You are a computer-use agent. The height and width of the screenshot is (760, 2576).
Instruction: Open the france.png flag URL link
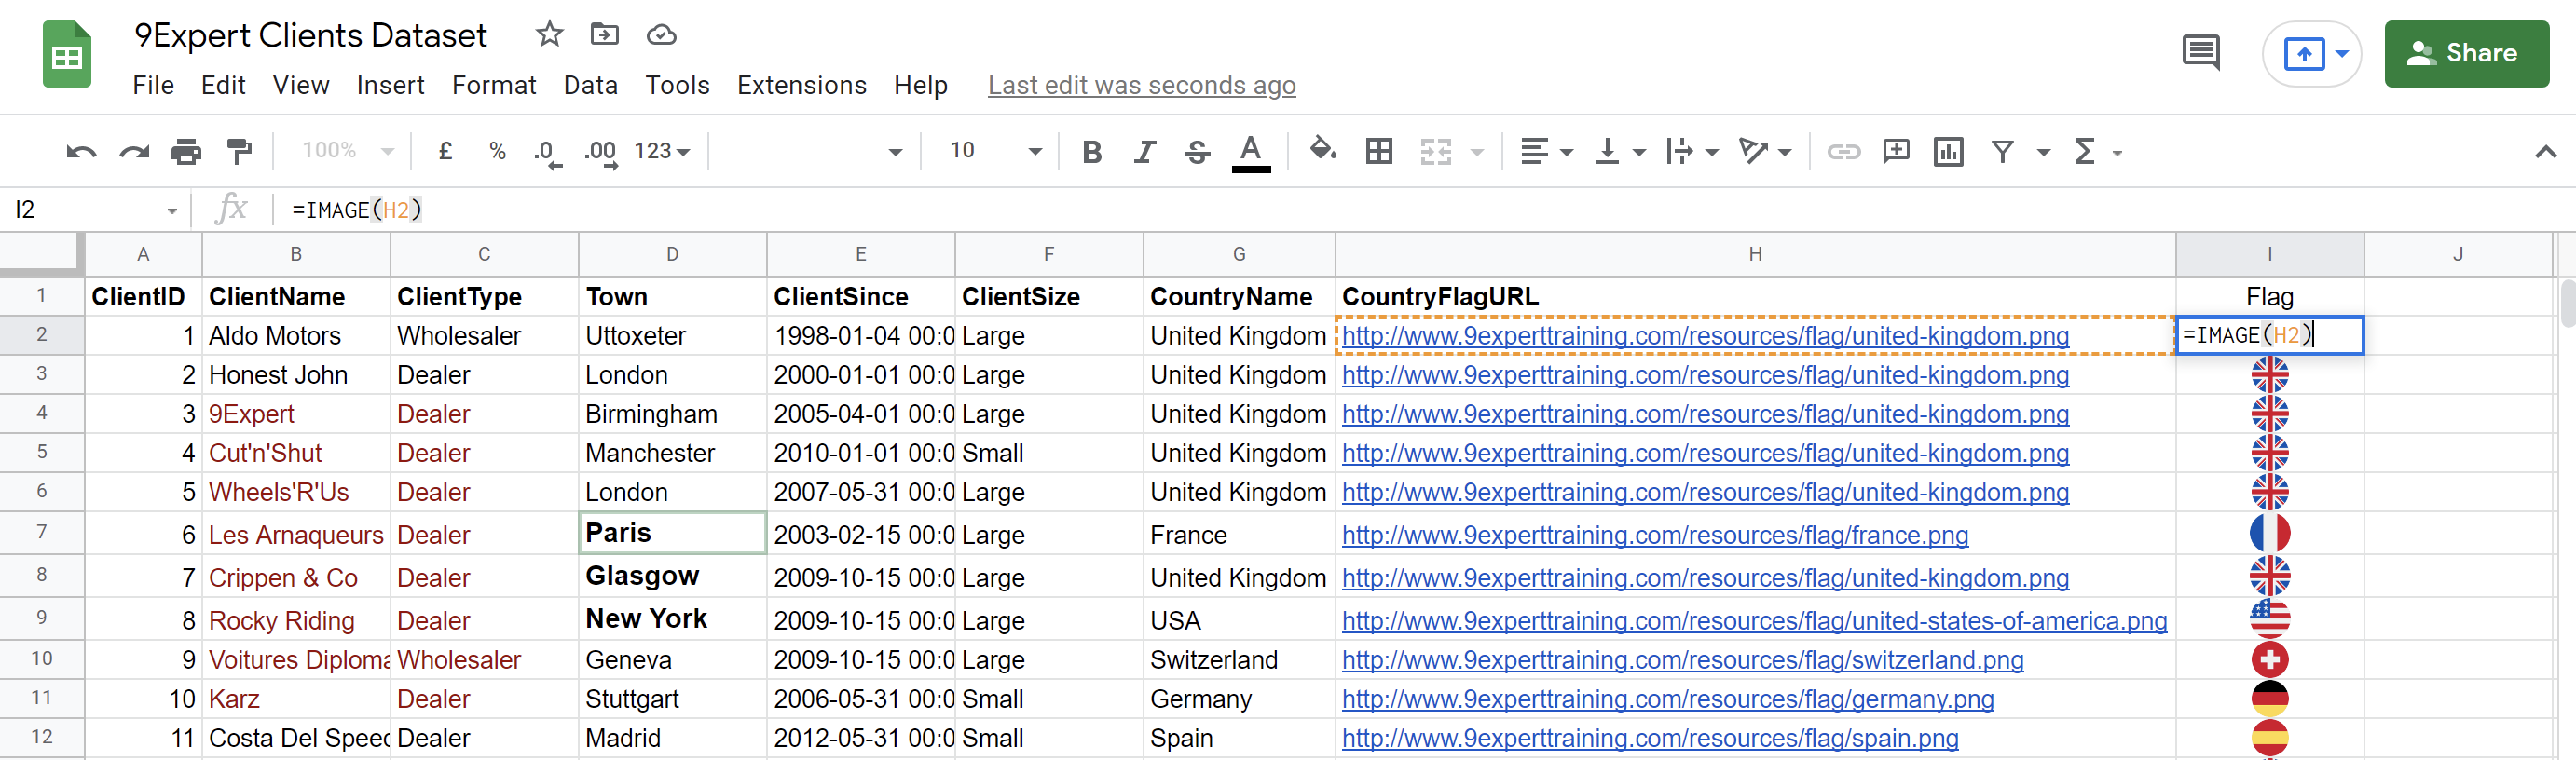(1654, 535)
